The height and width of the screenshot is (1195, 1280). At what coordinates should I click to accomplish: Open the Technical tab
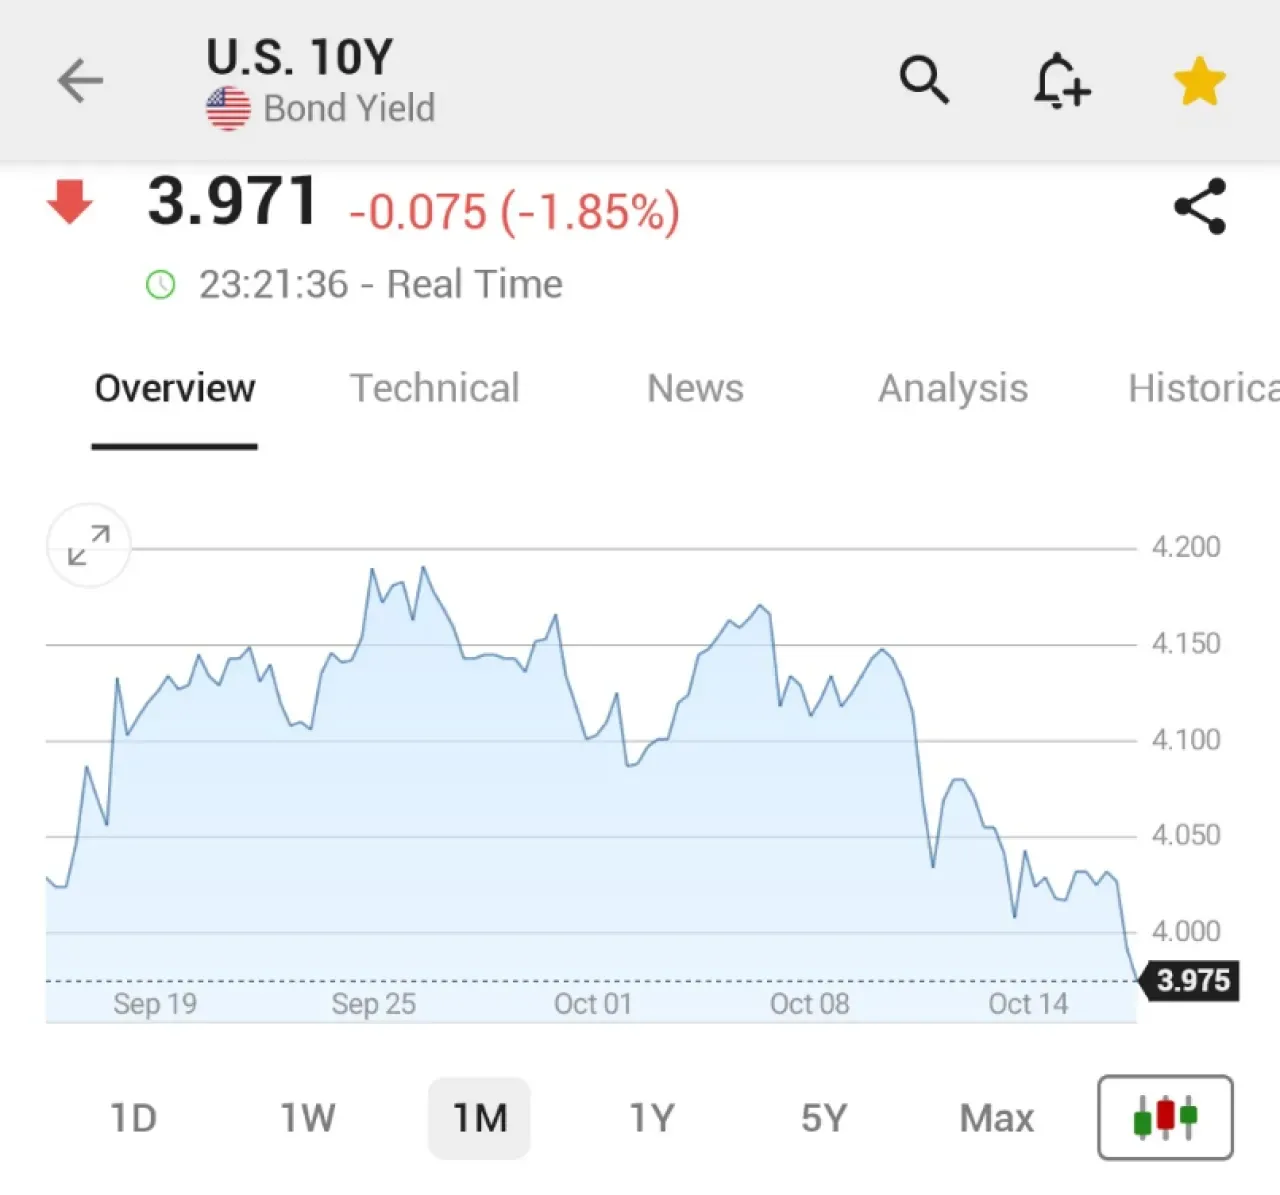click(x=435, y=388)
